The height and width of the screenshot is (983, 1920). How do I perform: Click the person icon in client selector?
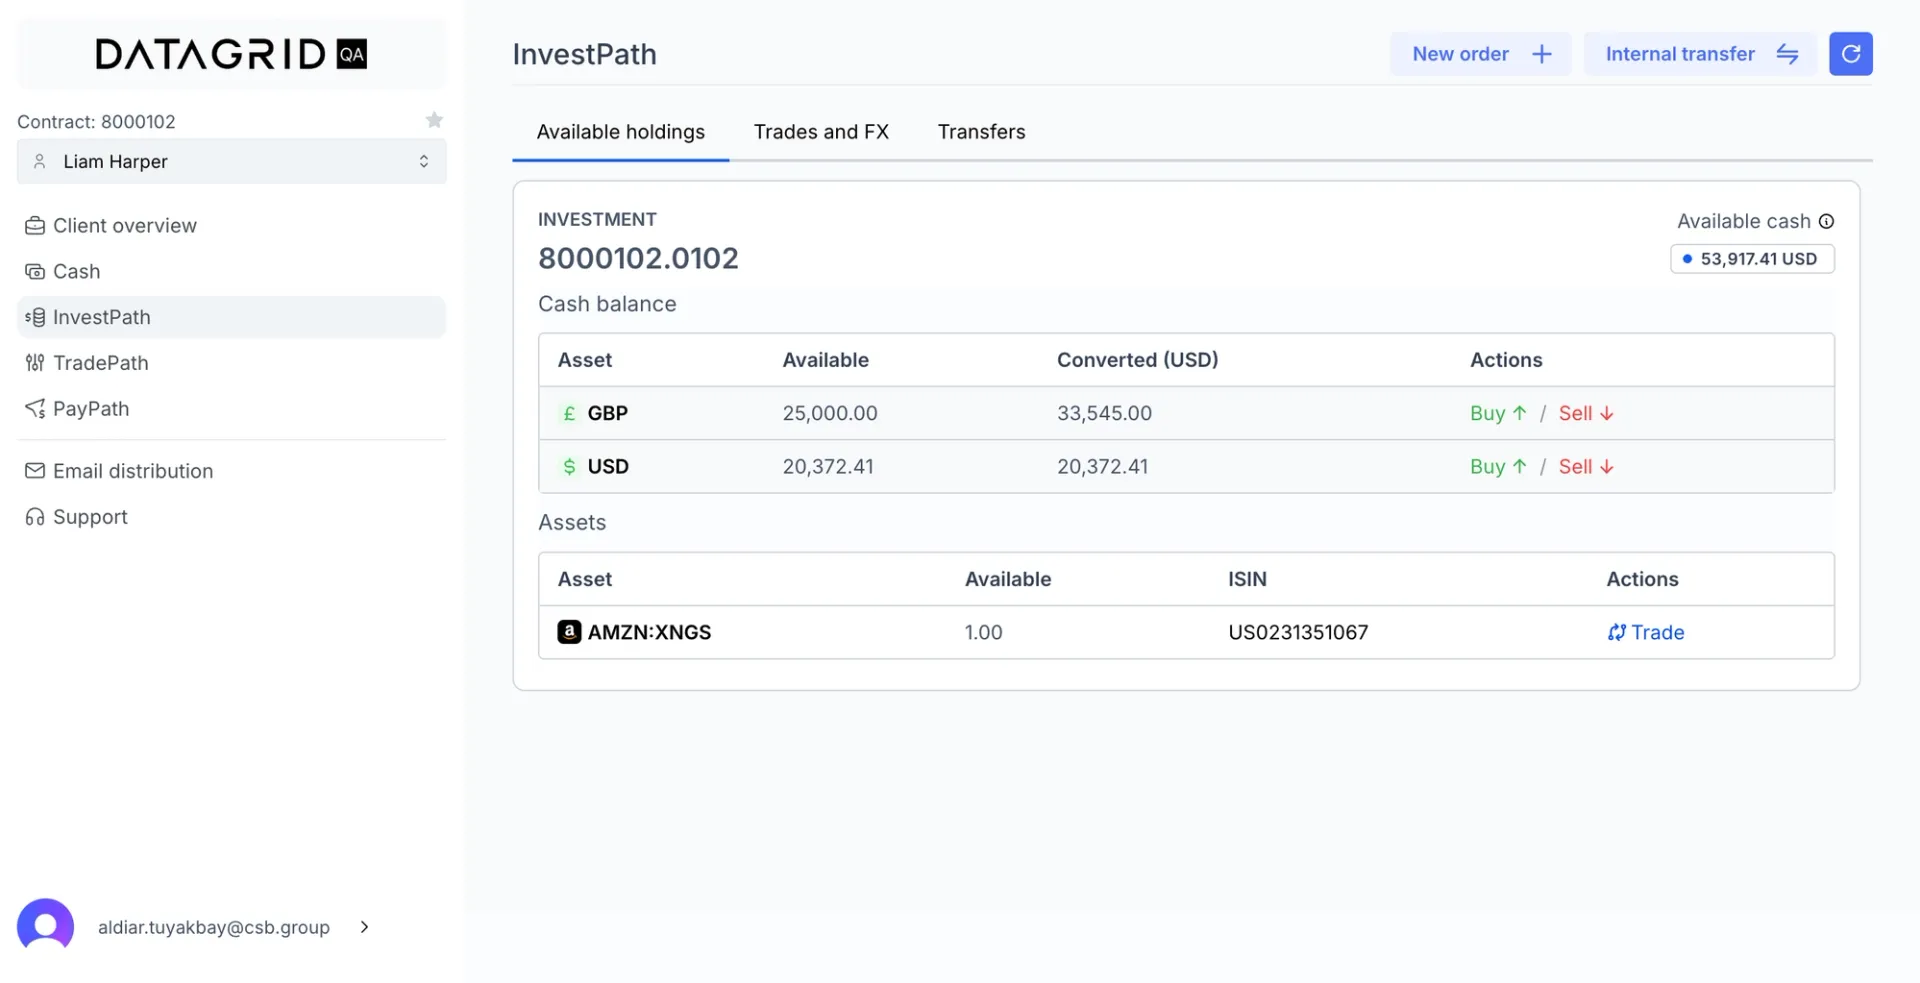coord(40,161)
